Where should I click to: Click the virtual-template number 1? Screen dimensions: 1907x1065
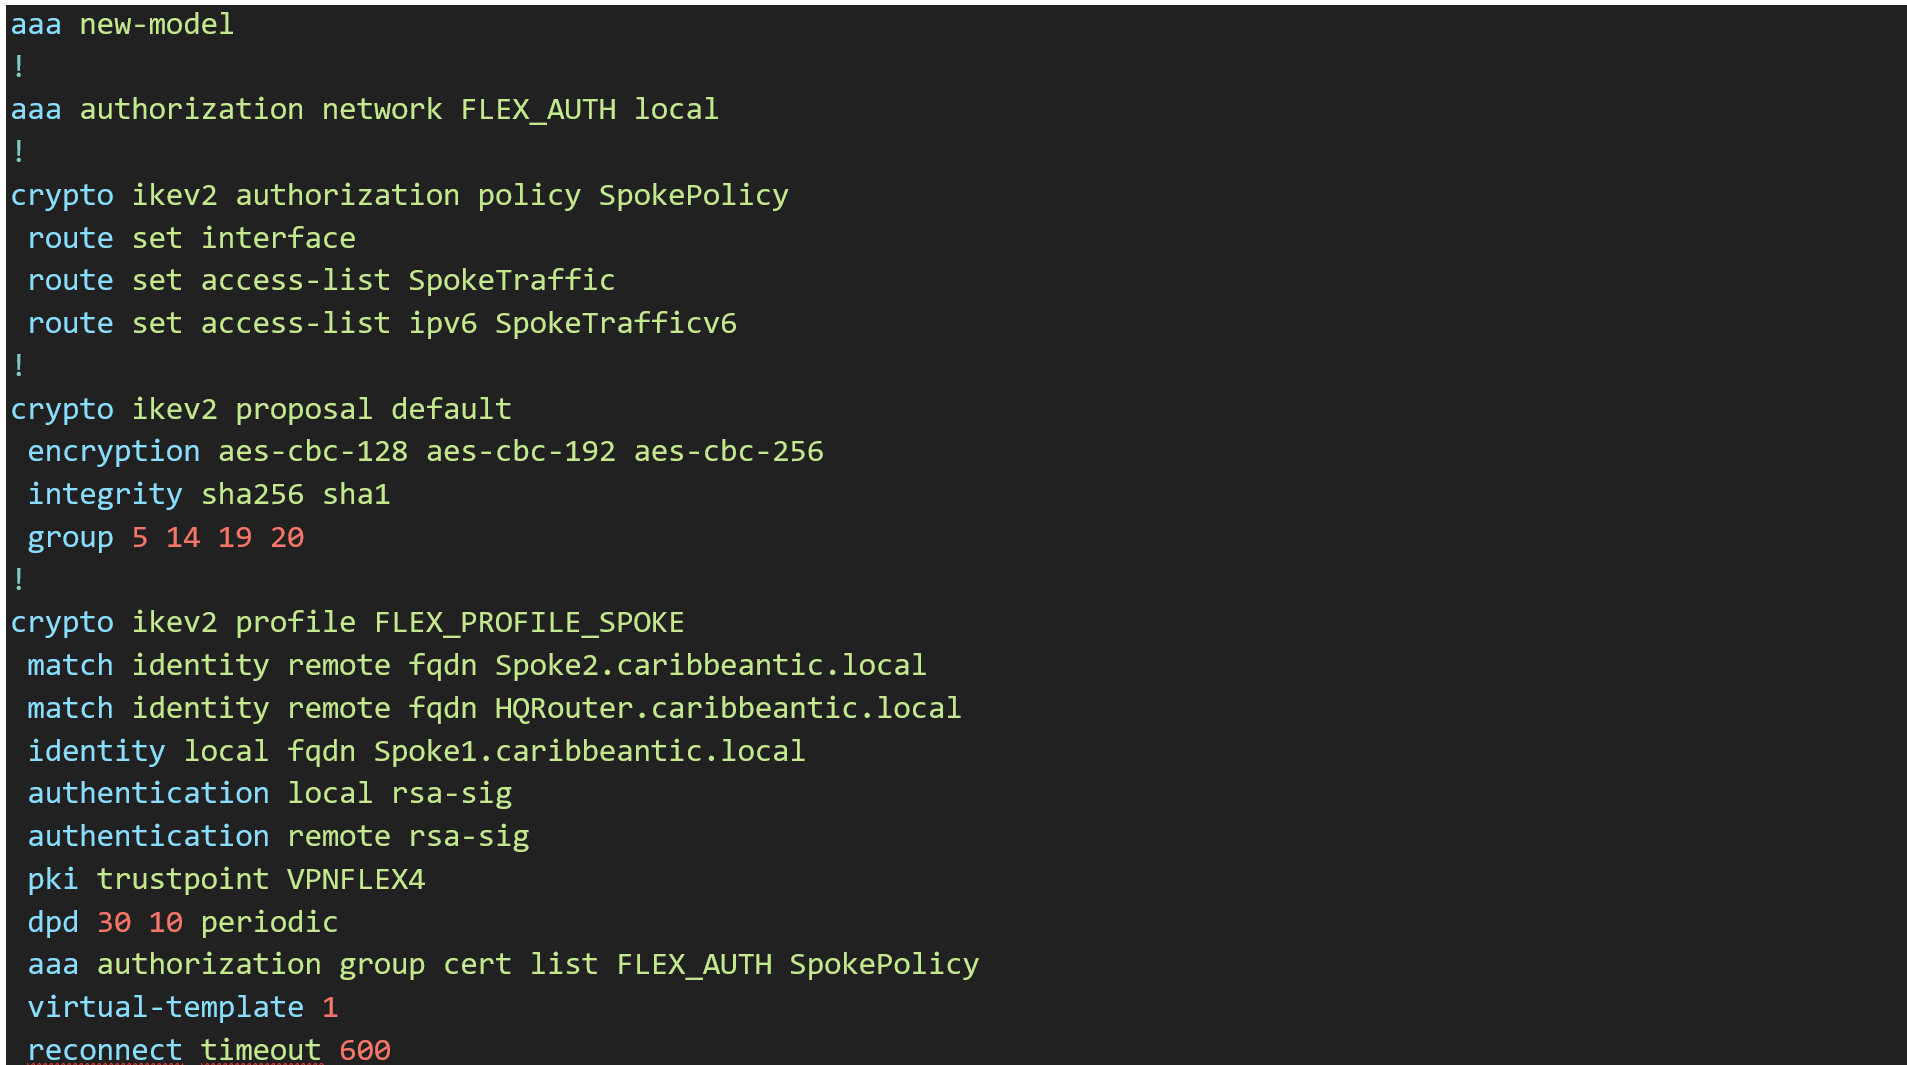(330, 1007)
